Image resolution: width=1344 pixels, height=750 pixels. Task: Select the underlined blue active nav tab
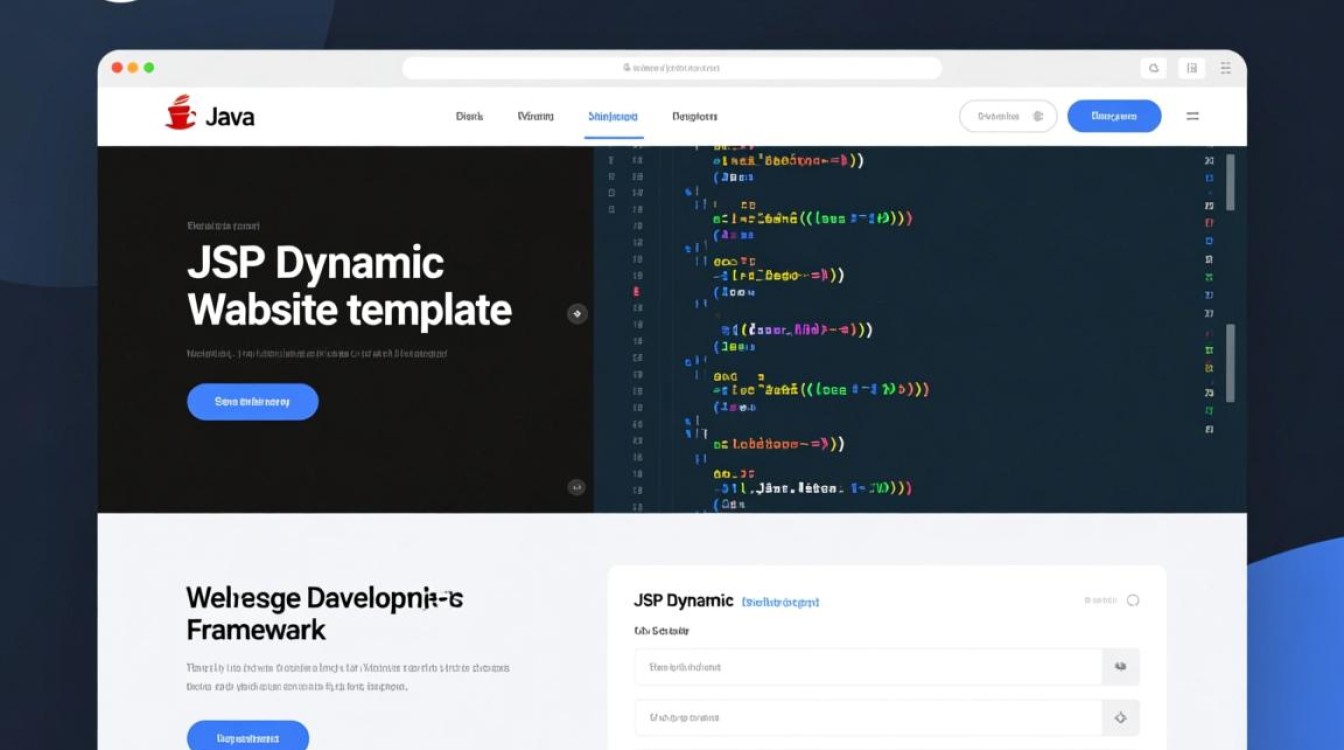pos(613,116)
